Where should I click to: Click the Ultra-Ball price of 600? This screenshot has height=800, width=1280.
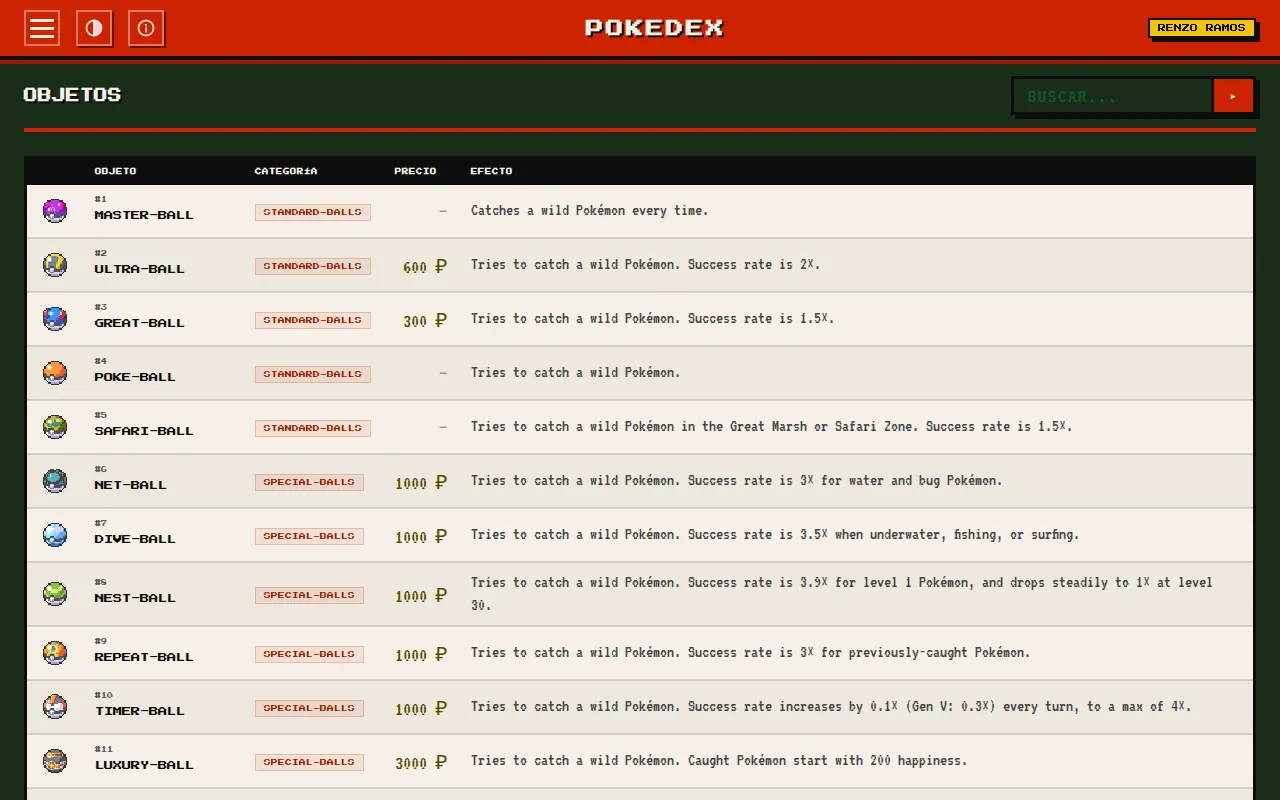point(424,267)
